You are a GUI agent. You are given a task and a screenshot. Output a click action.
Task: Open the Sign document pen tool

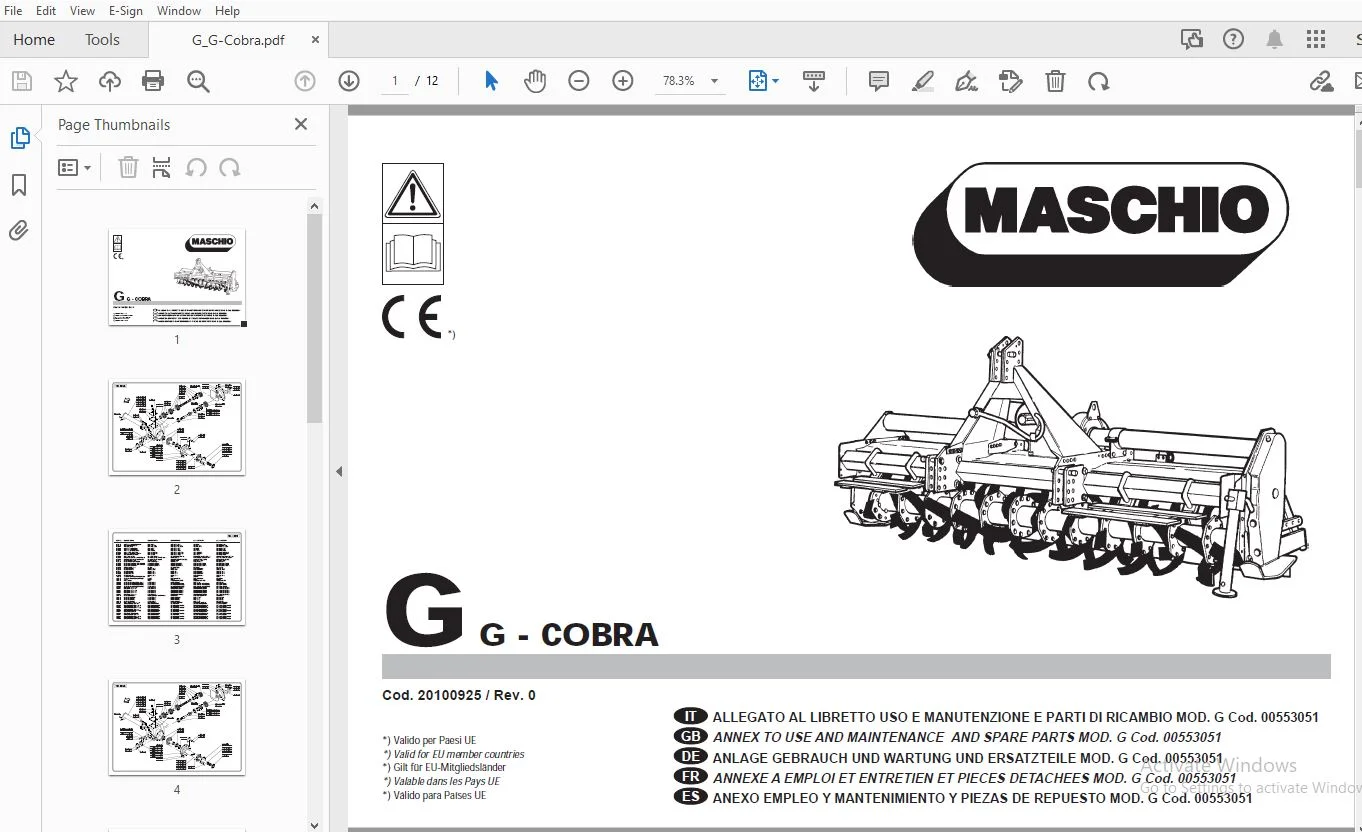click(966, 81)
